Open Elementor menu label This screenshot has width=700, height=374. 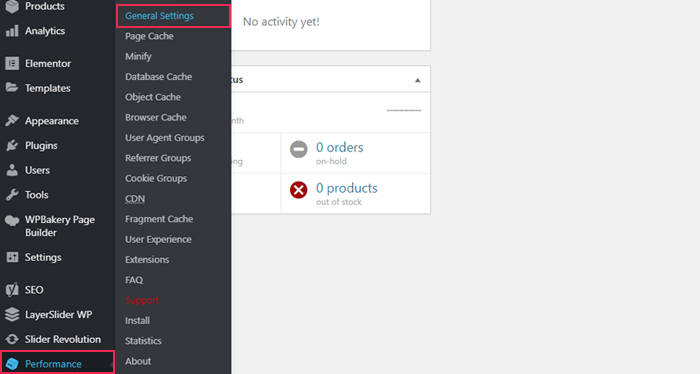point(48,63)
